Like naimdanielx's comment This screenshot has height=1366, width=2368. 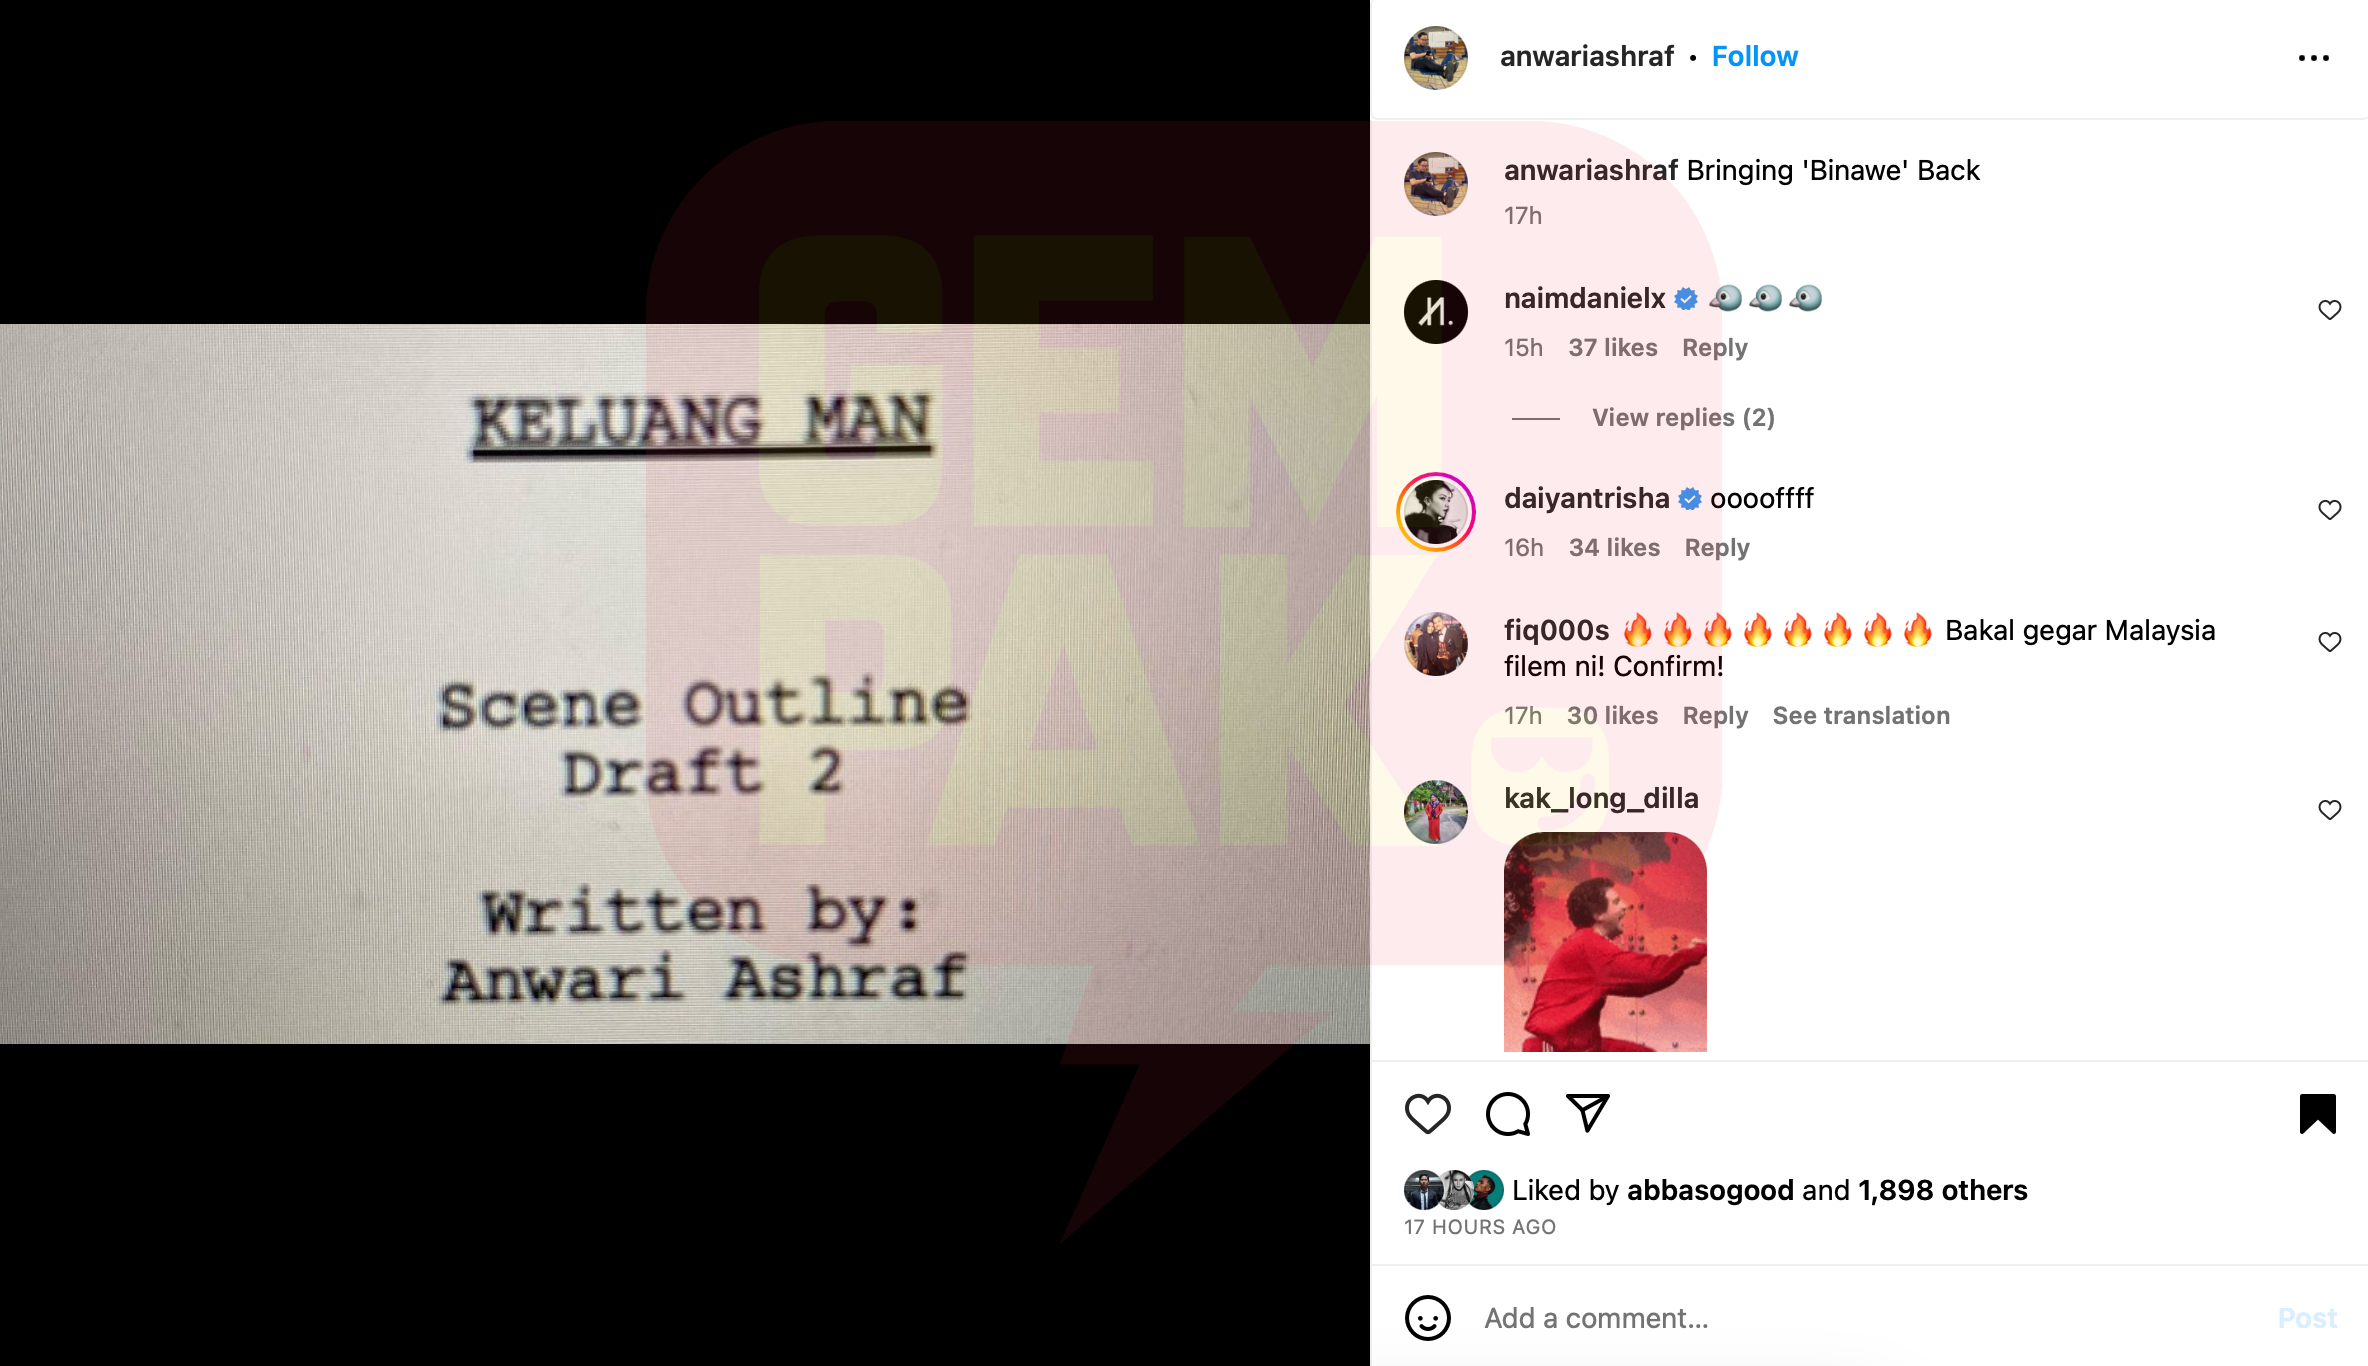click(x=2330, y=310)
